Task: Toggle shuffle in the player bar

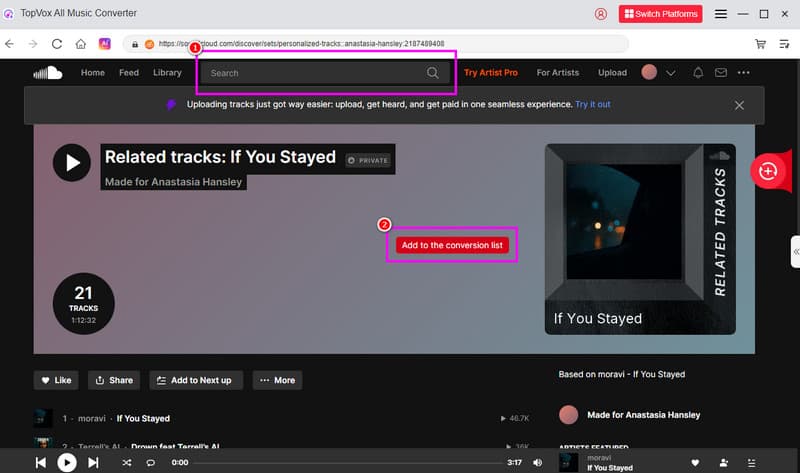Action: tap(127, 462)
